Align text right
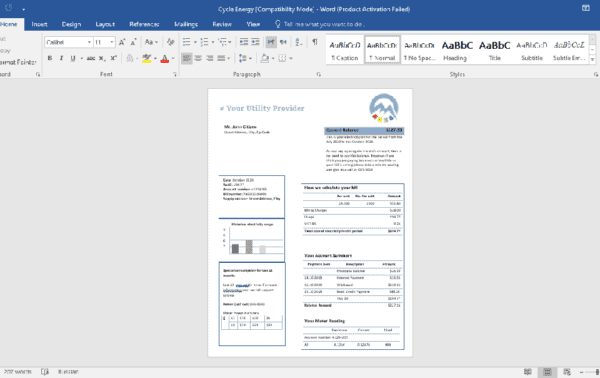 210,58
